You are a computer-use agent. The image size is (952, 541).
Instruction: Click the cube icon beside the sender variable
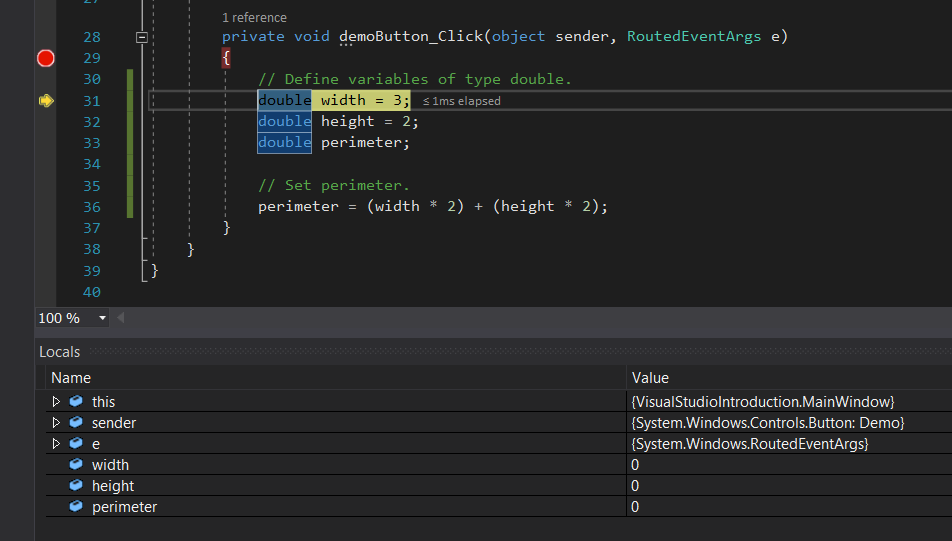[76, 422]
